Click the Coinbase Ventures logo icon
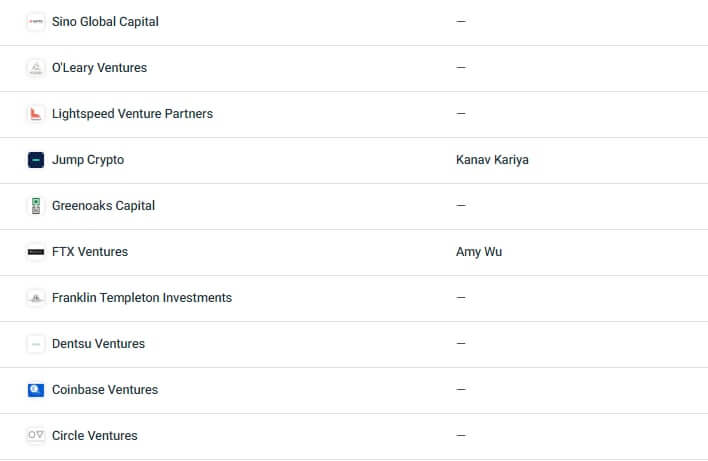The image size is (708, 461). 36,390
